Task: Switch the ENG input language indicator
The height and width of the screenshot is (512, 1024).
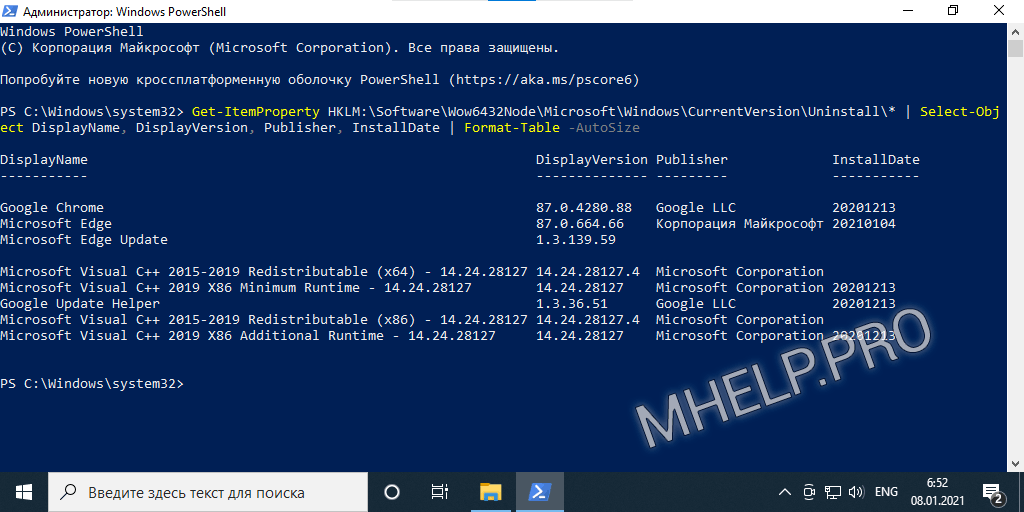Action: (x=886, y=492)
